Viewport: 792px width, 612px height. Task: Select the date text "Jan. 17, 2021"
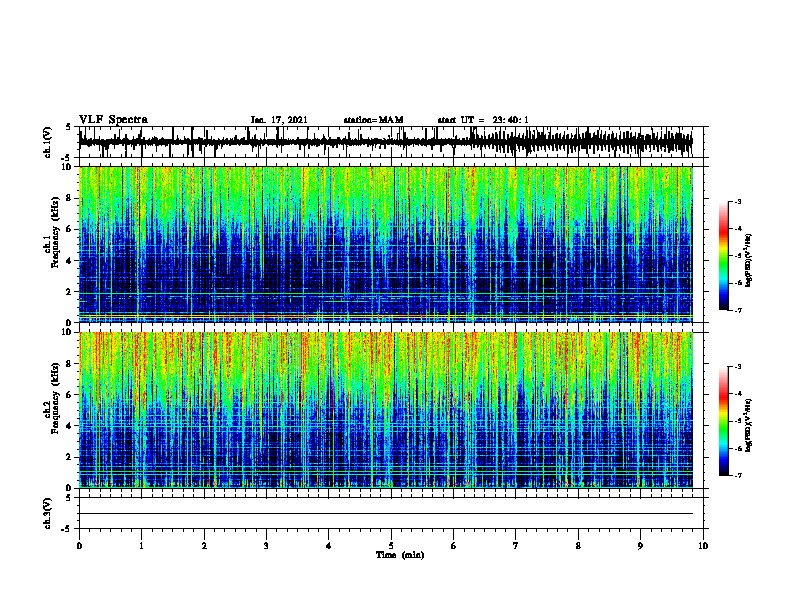click(279, 120)
